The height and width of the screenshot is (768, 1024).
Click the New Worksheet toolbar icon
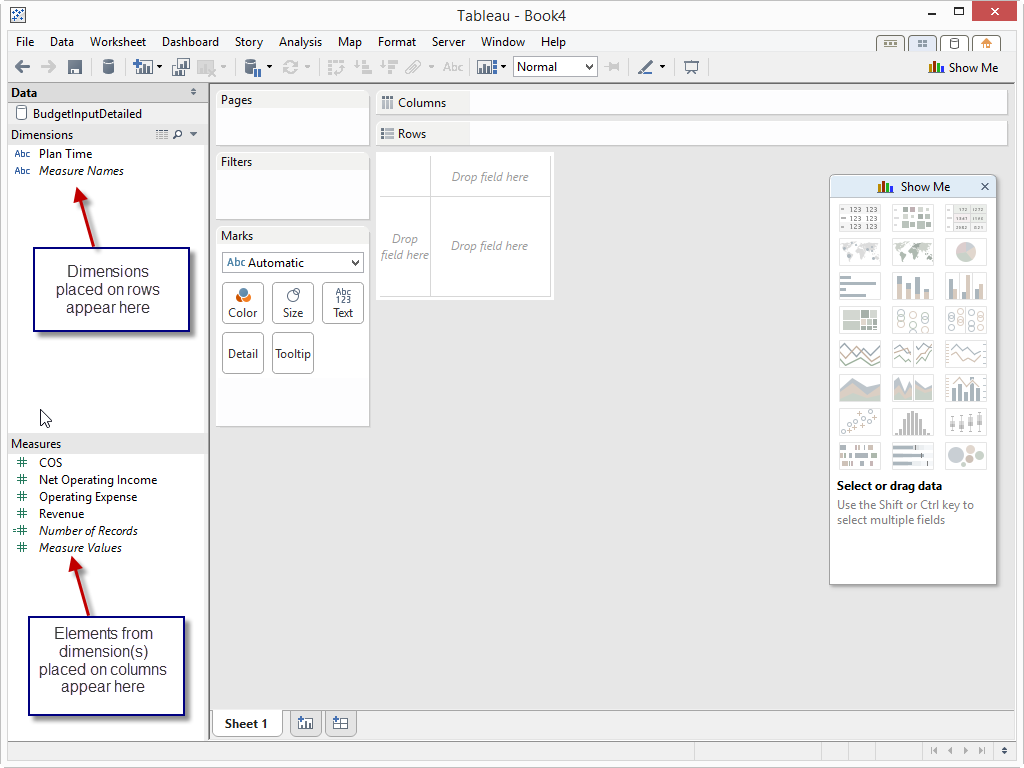[x=142, y=67]
